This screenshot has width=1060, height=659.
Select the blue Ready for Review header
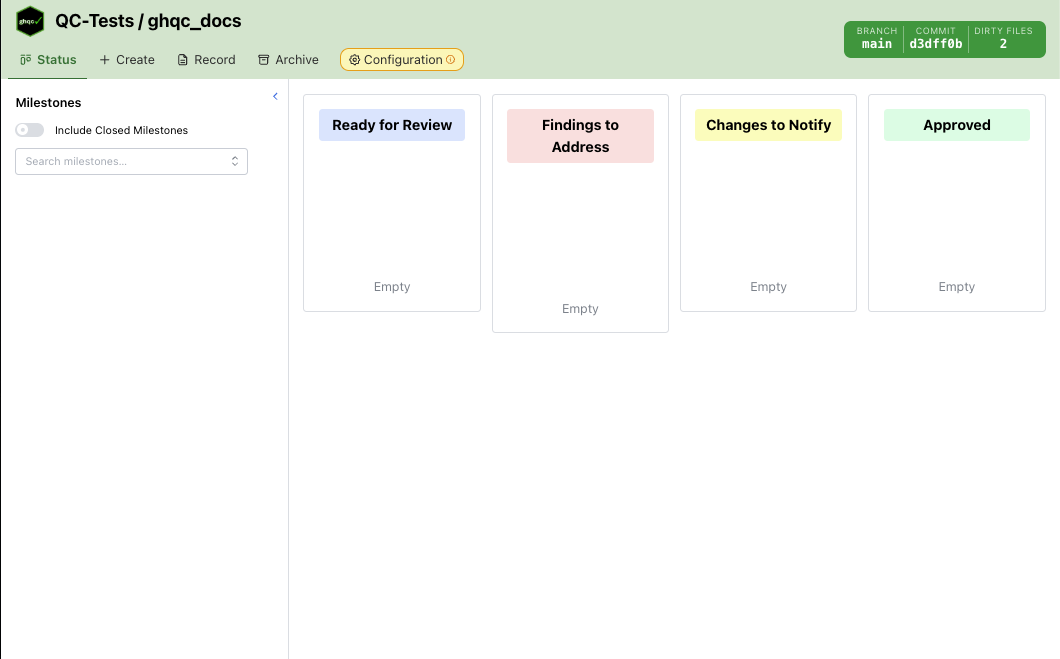392,125
